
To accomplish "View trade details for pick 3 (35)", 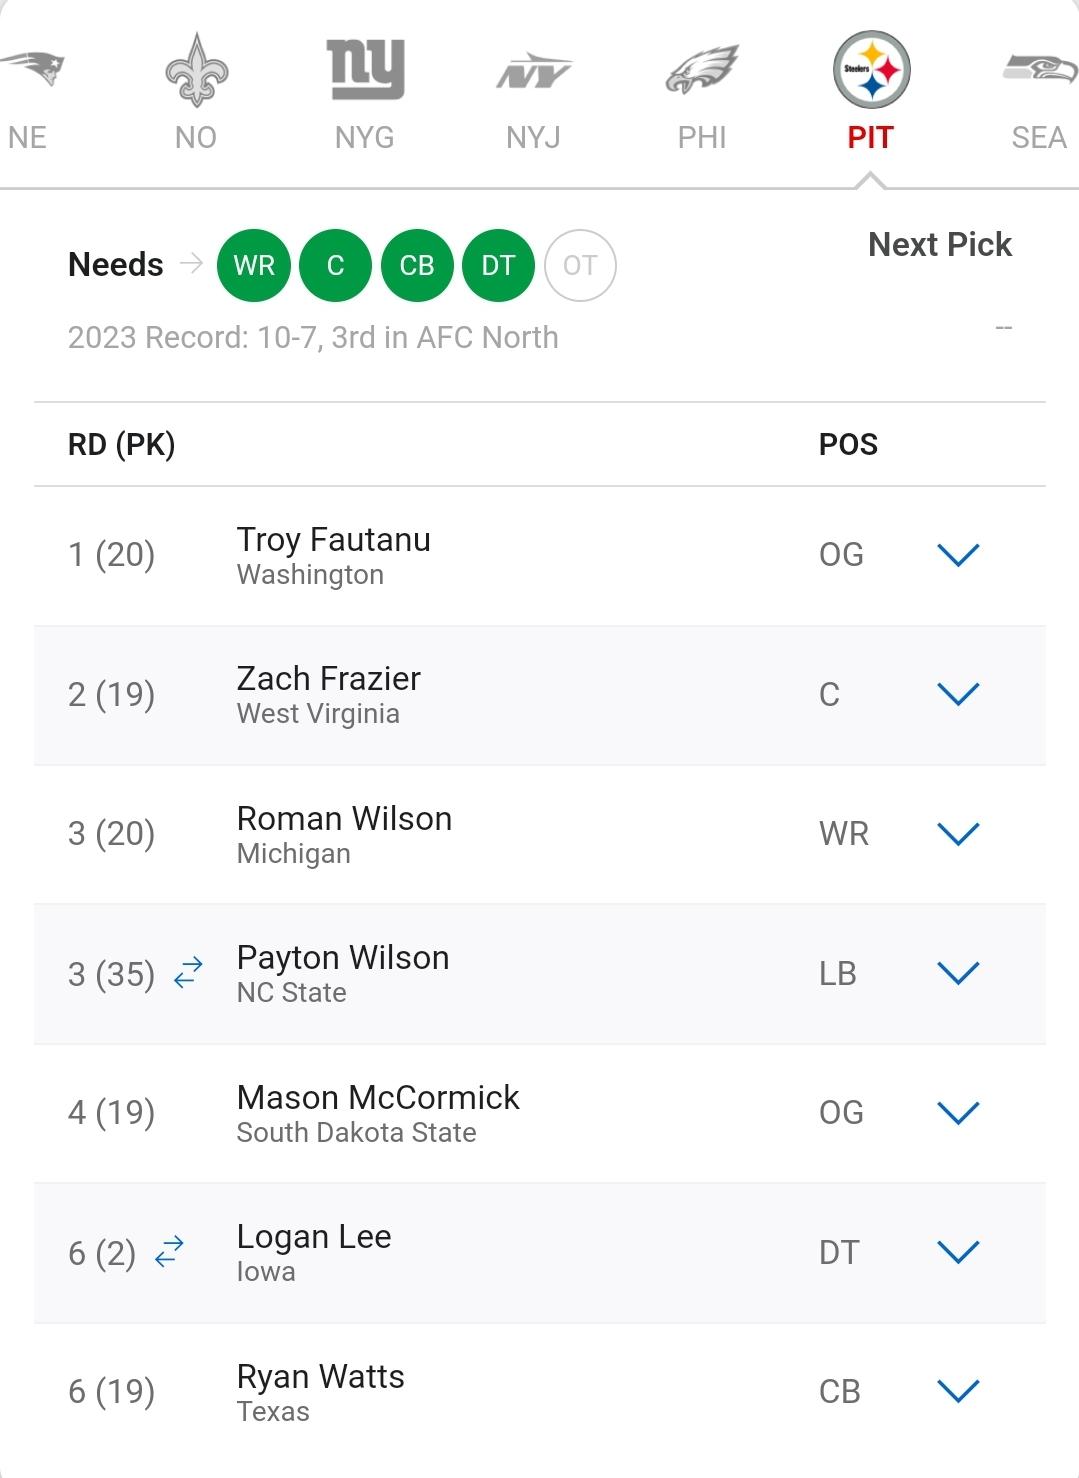I will tap(188, 973).
